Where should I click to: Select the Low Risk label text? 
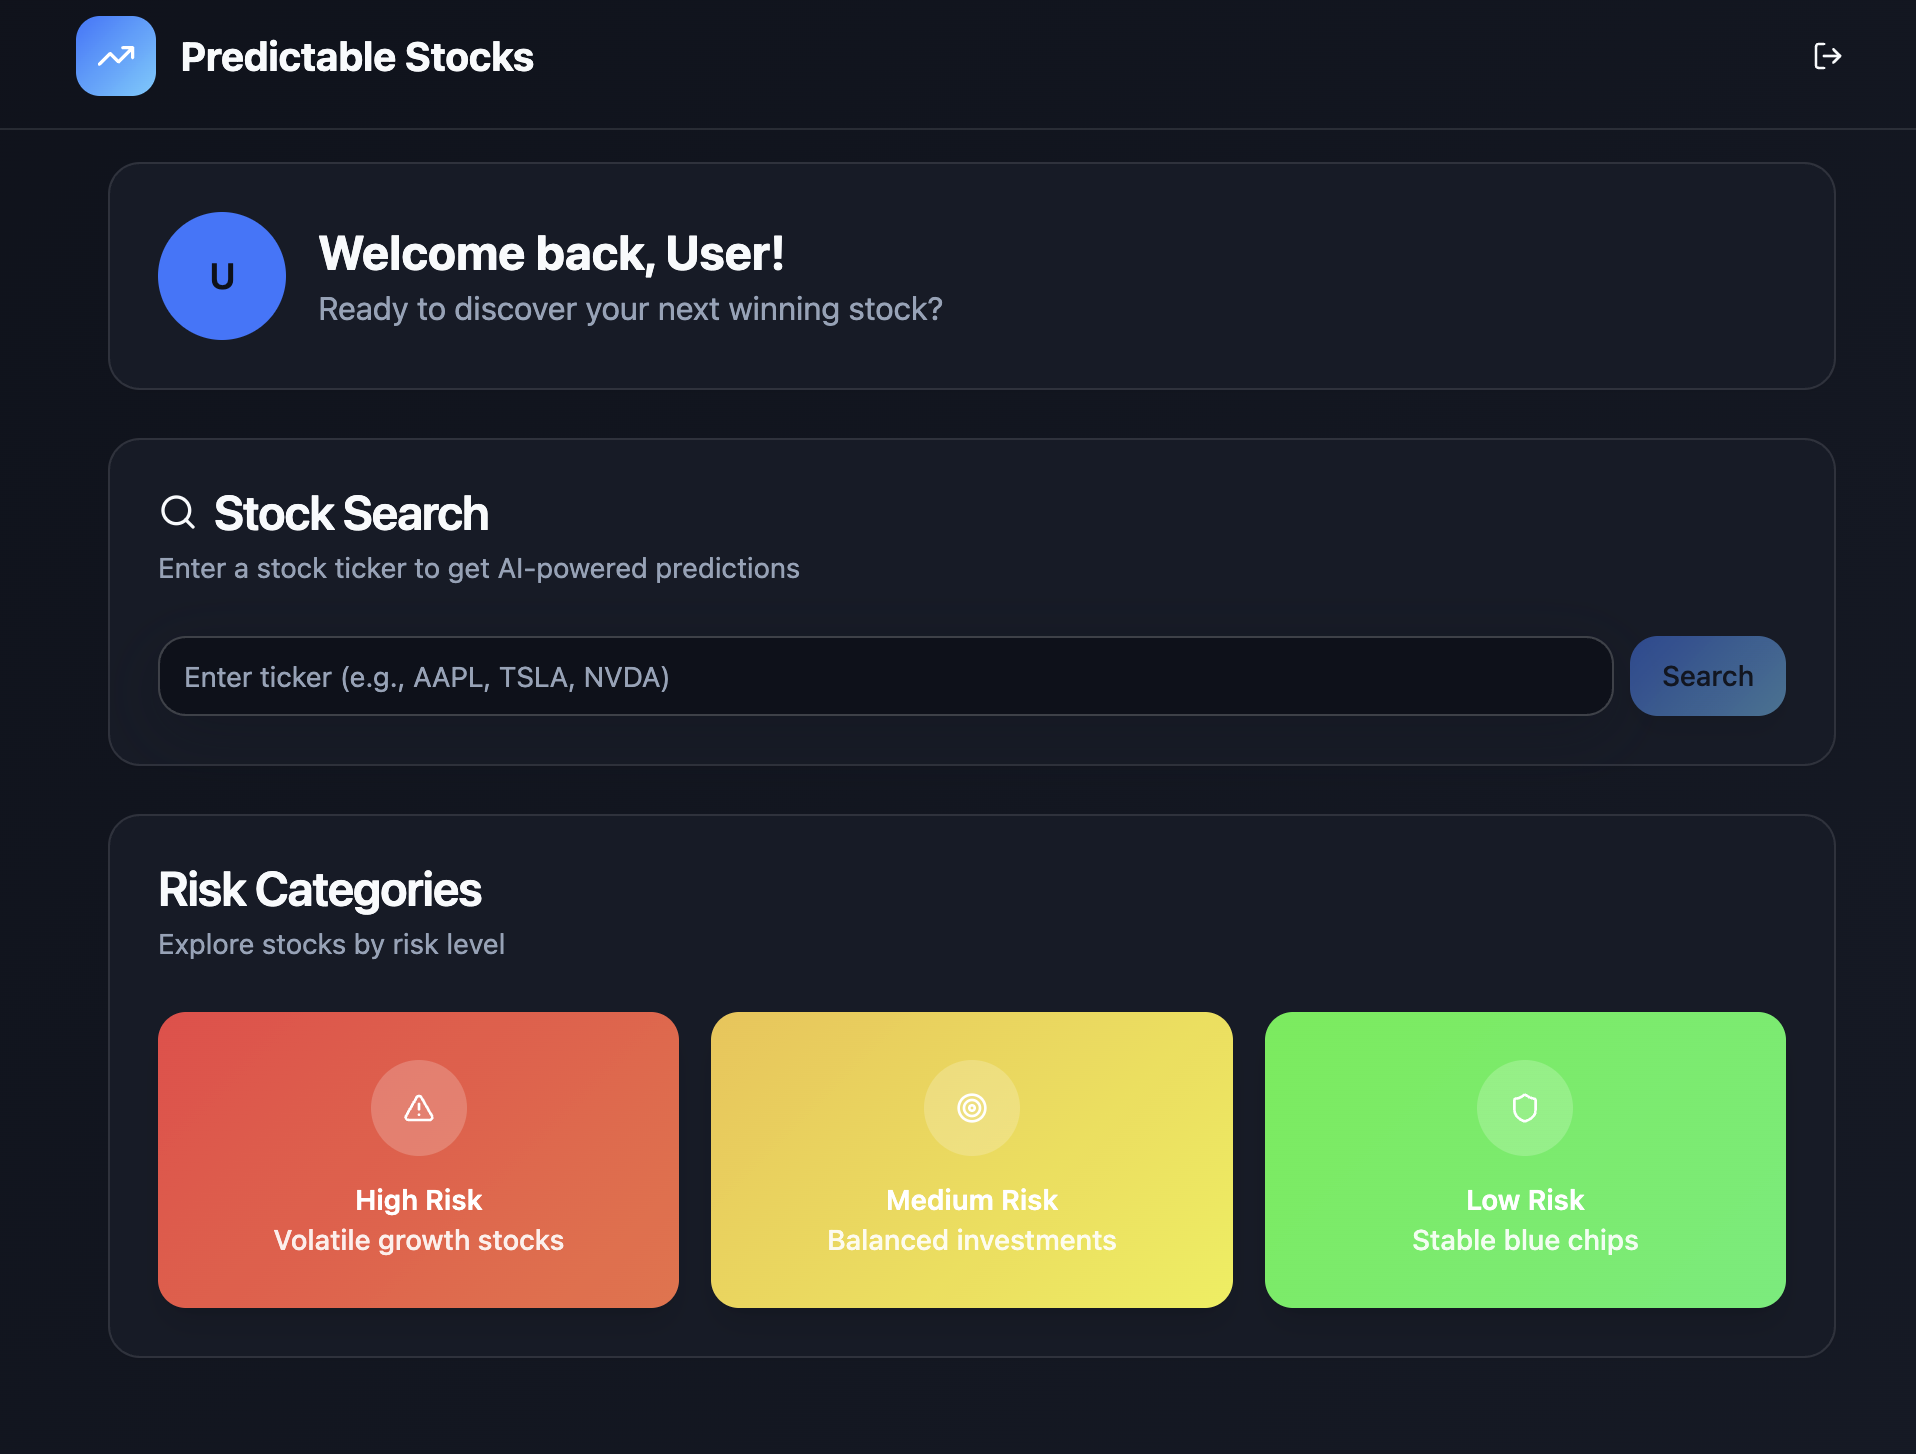(1525, 1200)
